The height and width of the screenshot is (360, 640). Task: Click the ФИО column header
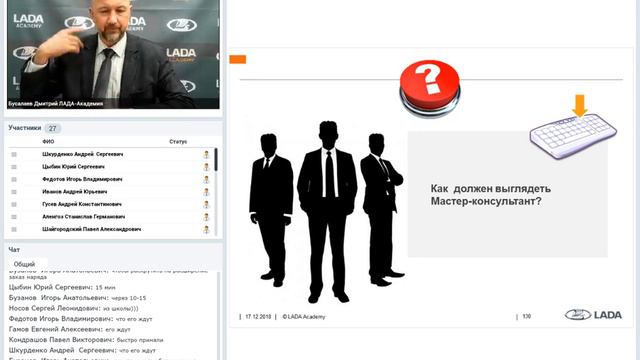pos(48,142)
